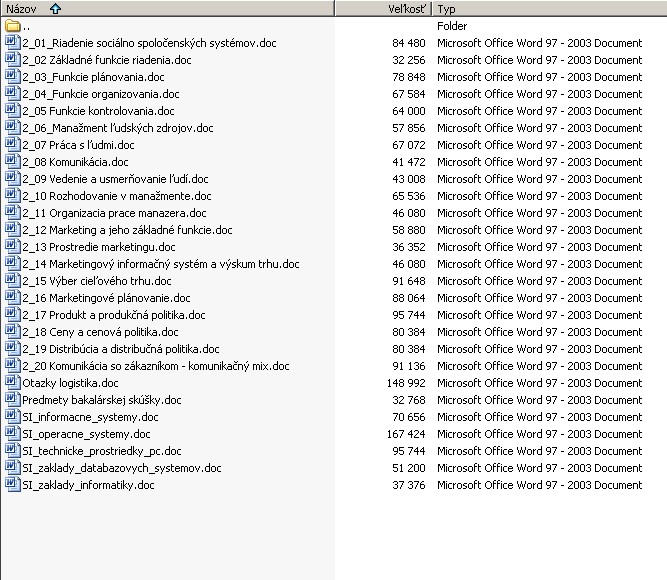This screenshot has height=580, width=667.
Task: Click Word icon beside SI_zaklady_informatiky.doc
Action: click(x=13, y=485)
